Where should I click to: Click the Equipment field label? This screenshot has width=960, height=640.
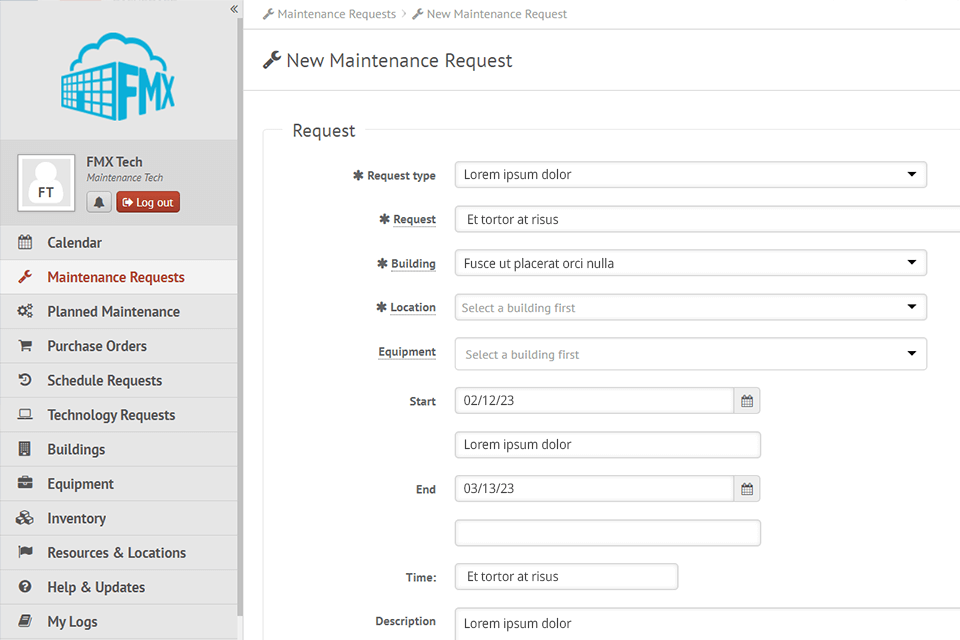pos(407,352)
